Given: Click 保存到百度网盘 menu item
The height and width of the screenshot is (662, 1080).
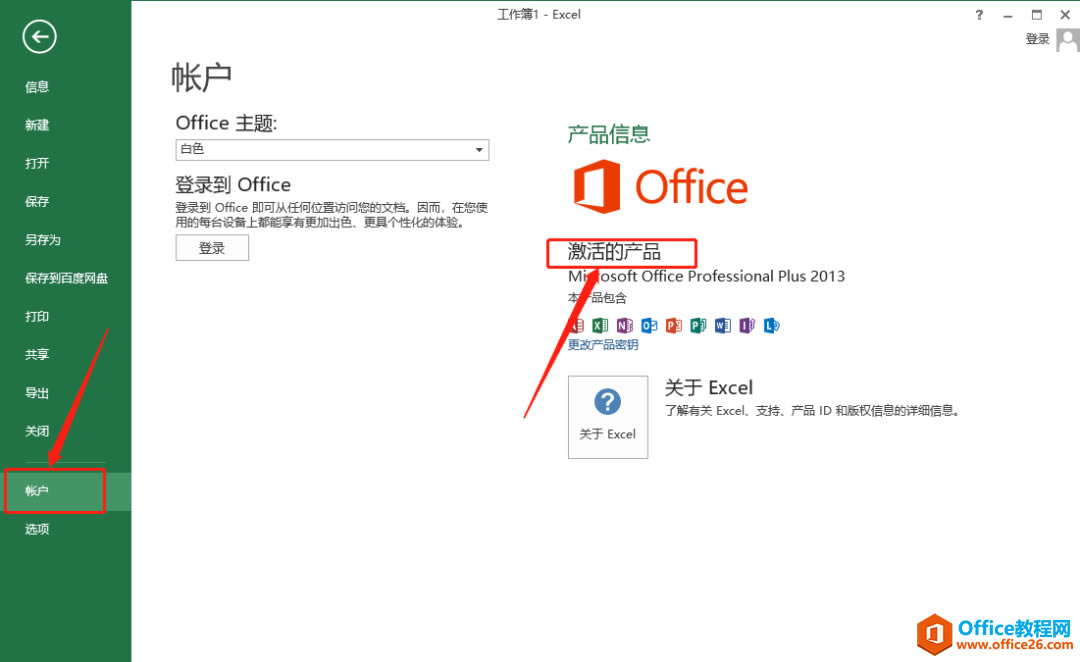Looking at the screenshot, I should coord(66,278).
